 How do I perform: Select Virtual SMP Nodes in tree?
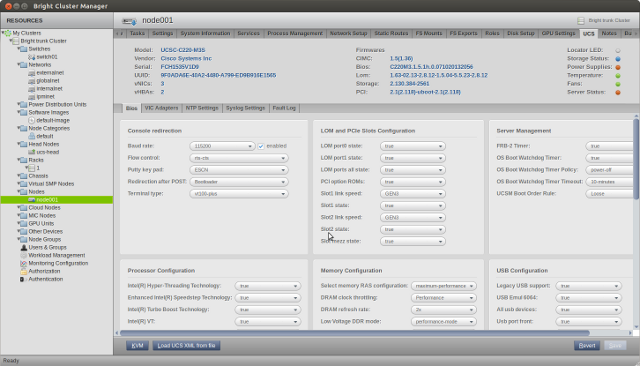(51, 184)
